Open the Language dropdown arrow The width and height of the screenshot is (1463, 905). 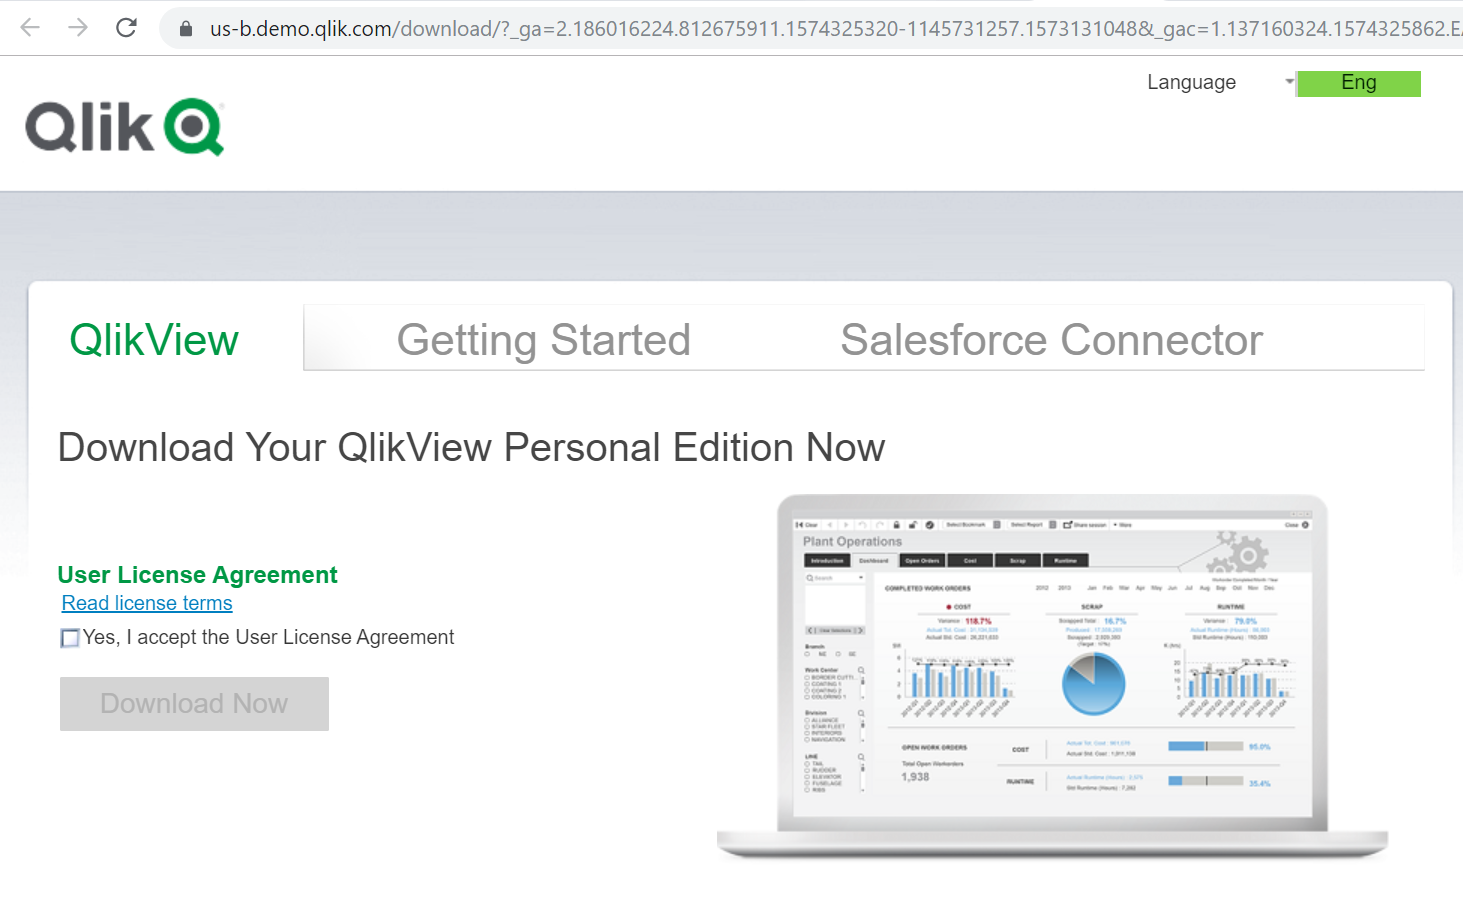pyautogui.click(x=1289, y=82)
